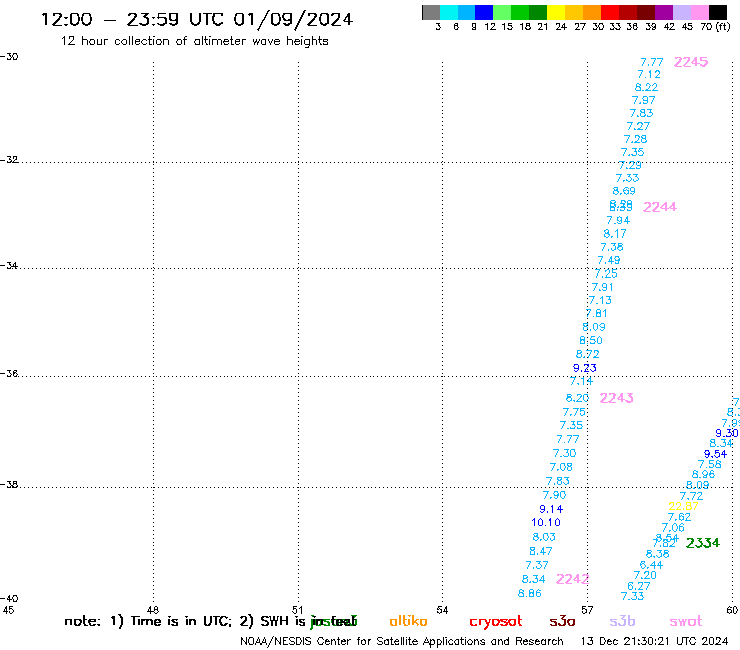
Task: Select the 's3a' satellite legend label
Action: pyautogui.click(x=562, y=622)
